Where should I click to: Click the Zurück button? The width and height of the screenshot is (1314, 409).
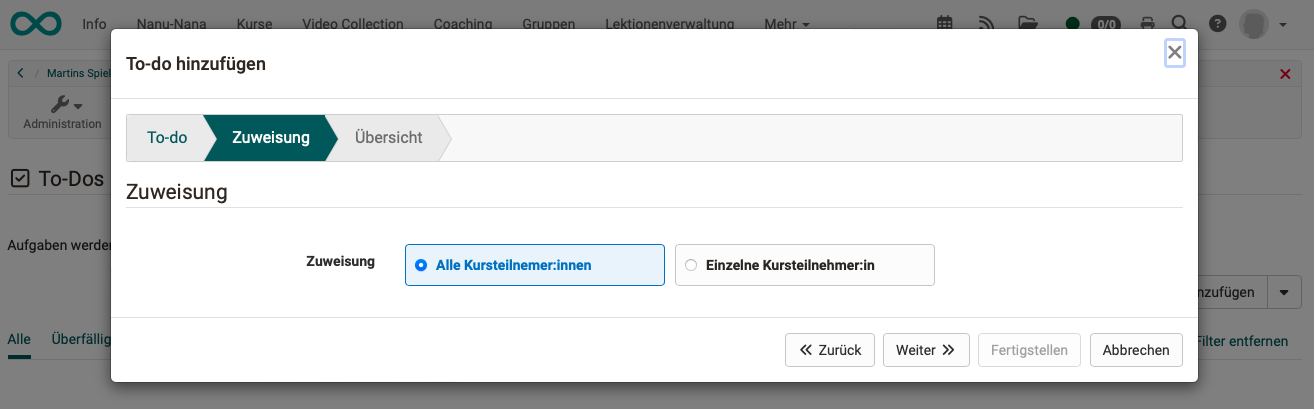[x=830, y=350]
